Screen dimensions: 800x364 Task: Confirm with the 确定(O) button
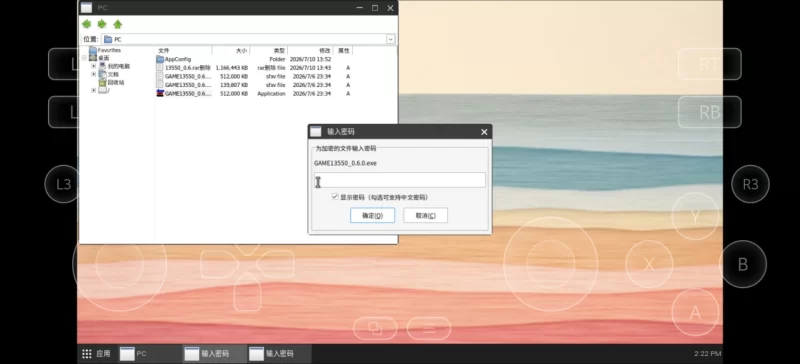(372, 215)
